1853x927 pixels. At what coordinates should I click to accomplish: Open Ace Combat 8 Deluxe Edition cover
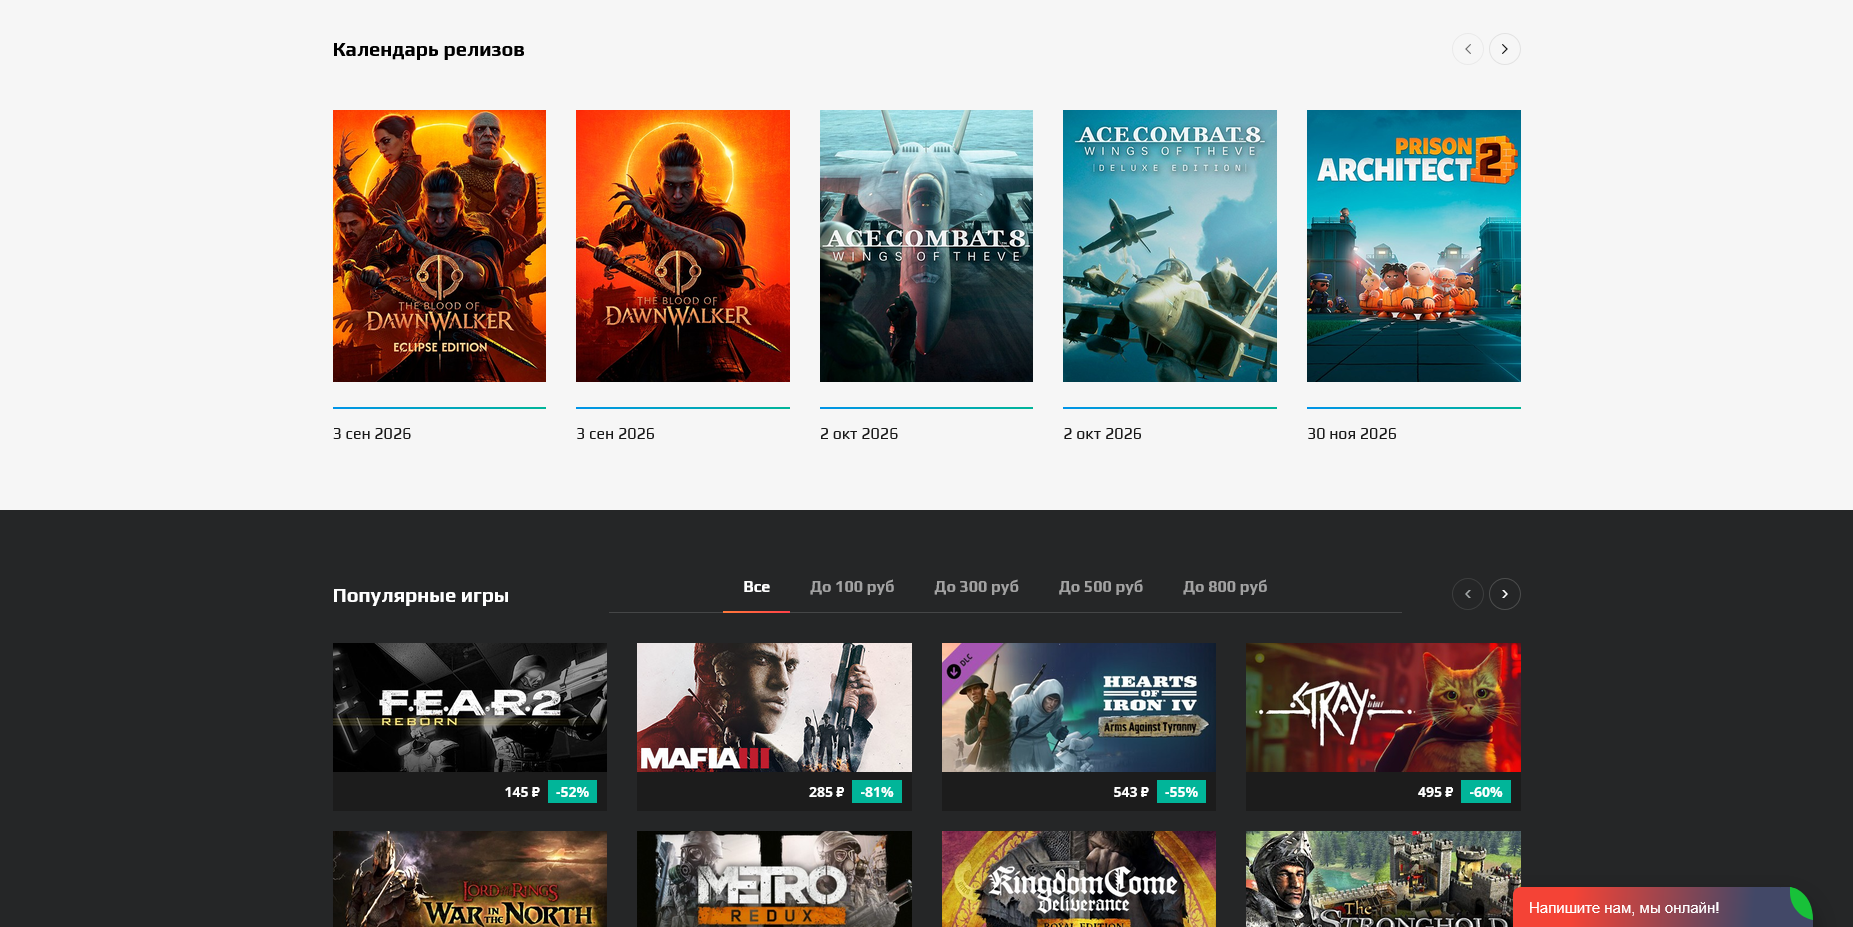[1170, 246]
